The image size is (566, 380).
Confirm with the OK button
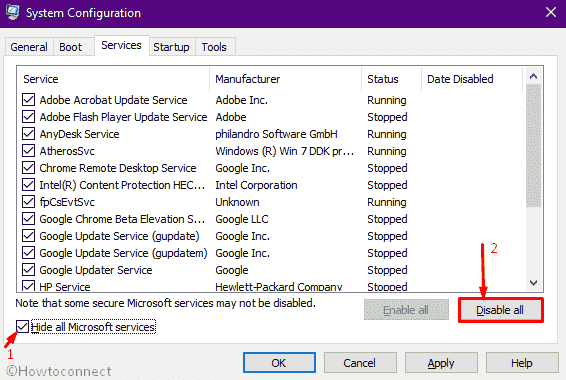tap(279, 363)
